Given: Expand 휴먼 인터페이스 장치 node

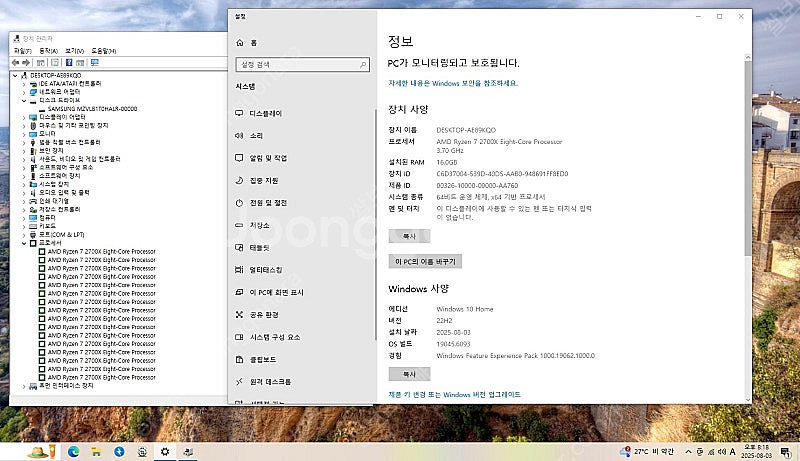Looking at the screenshot, I should coord(23,387).
